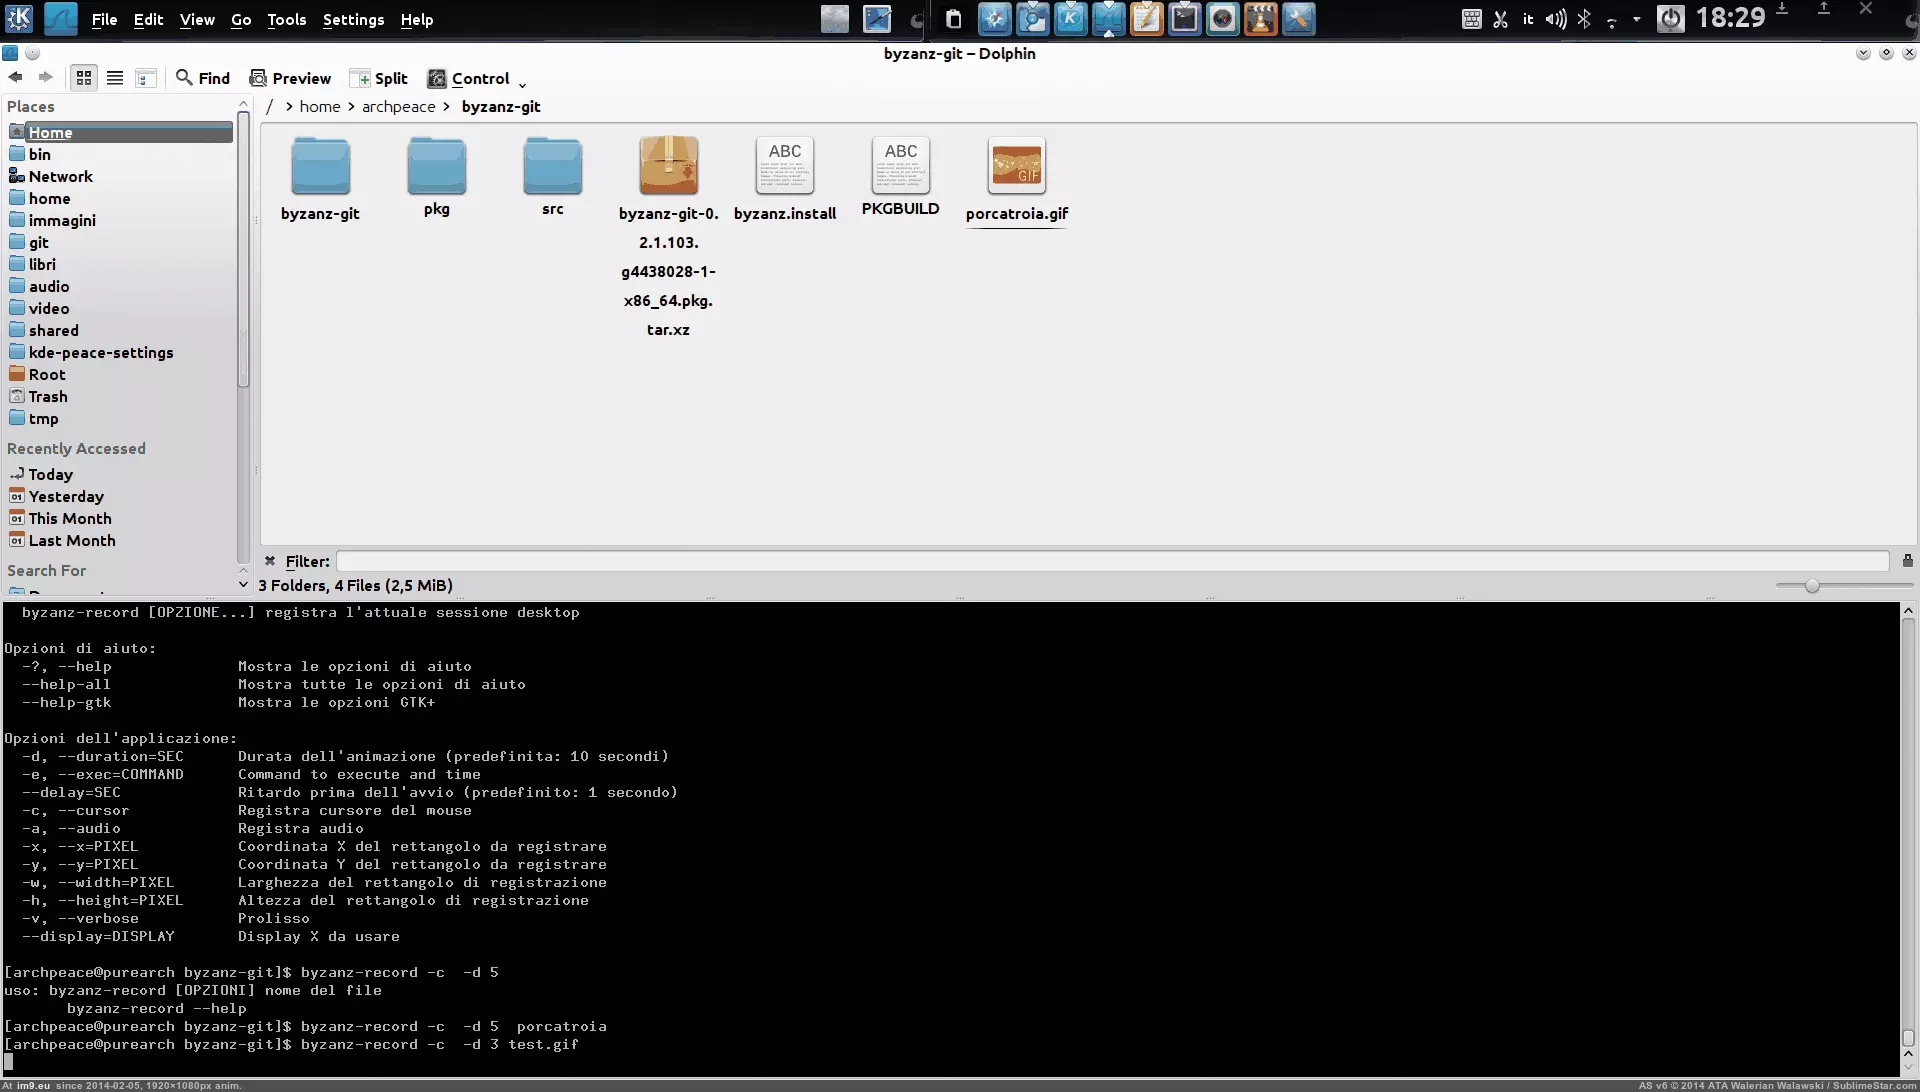1920x1092 pixels.
Task: Expand the chevron after archpeace breadcrumb
Action: [446, 106]
